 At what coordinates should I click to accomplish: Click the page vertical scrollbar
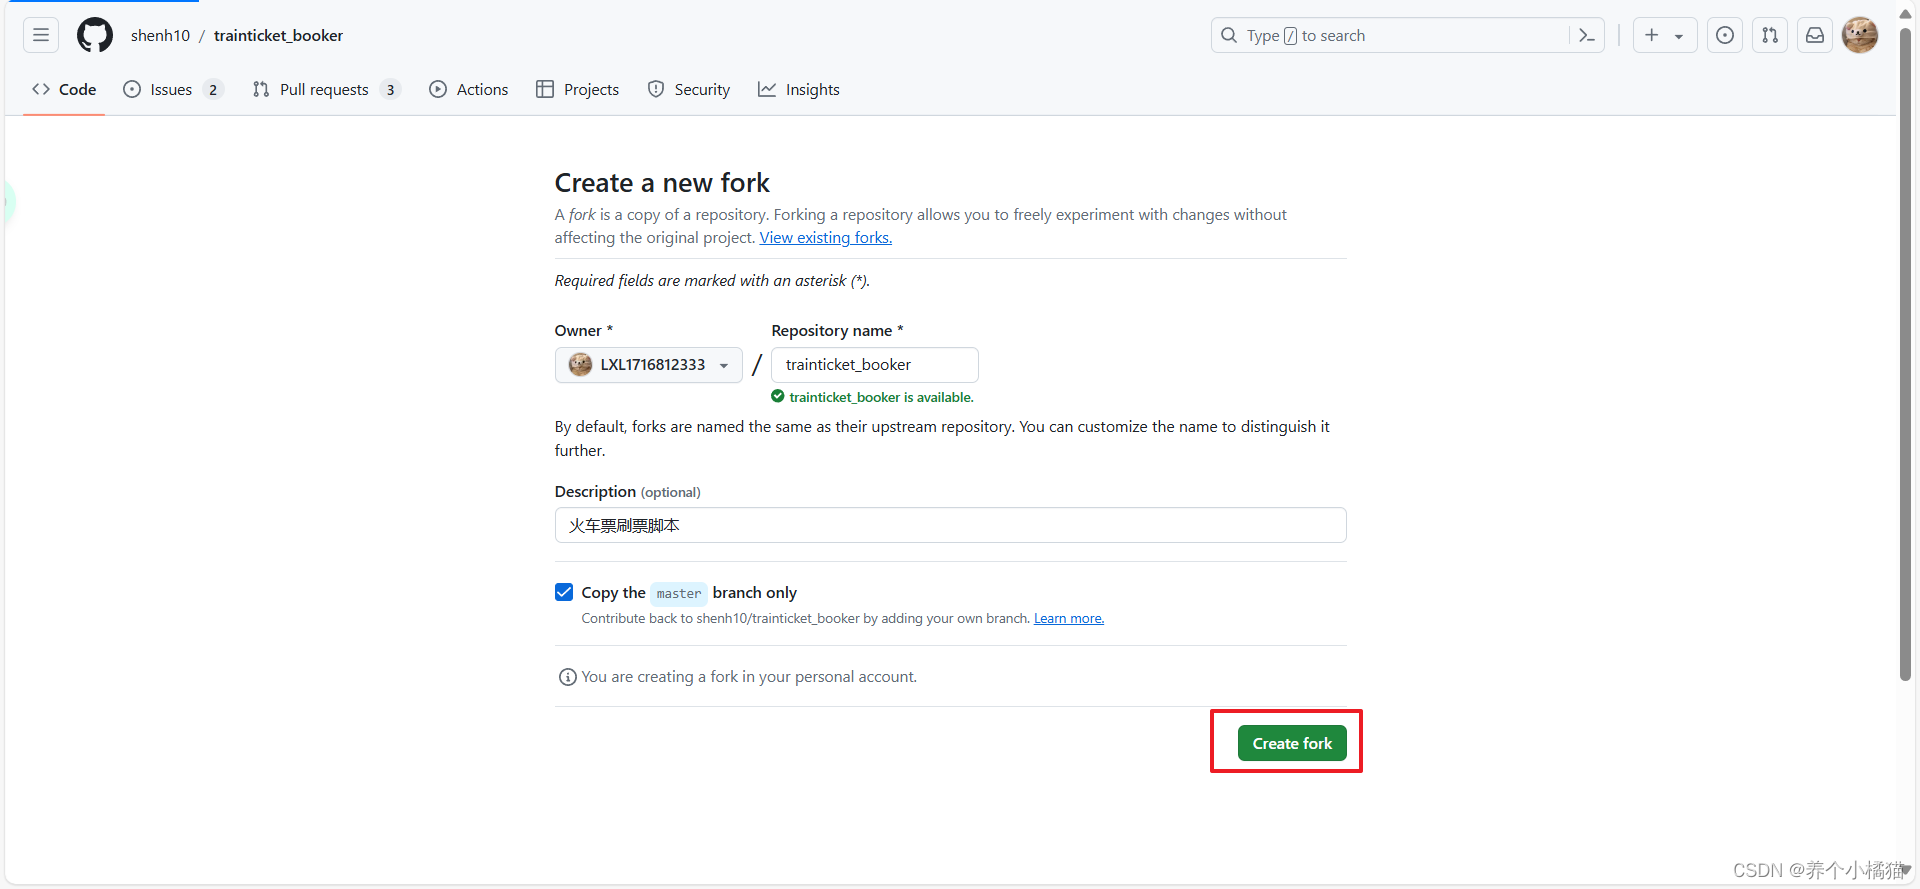tap(1906, 355)
